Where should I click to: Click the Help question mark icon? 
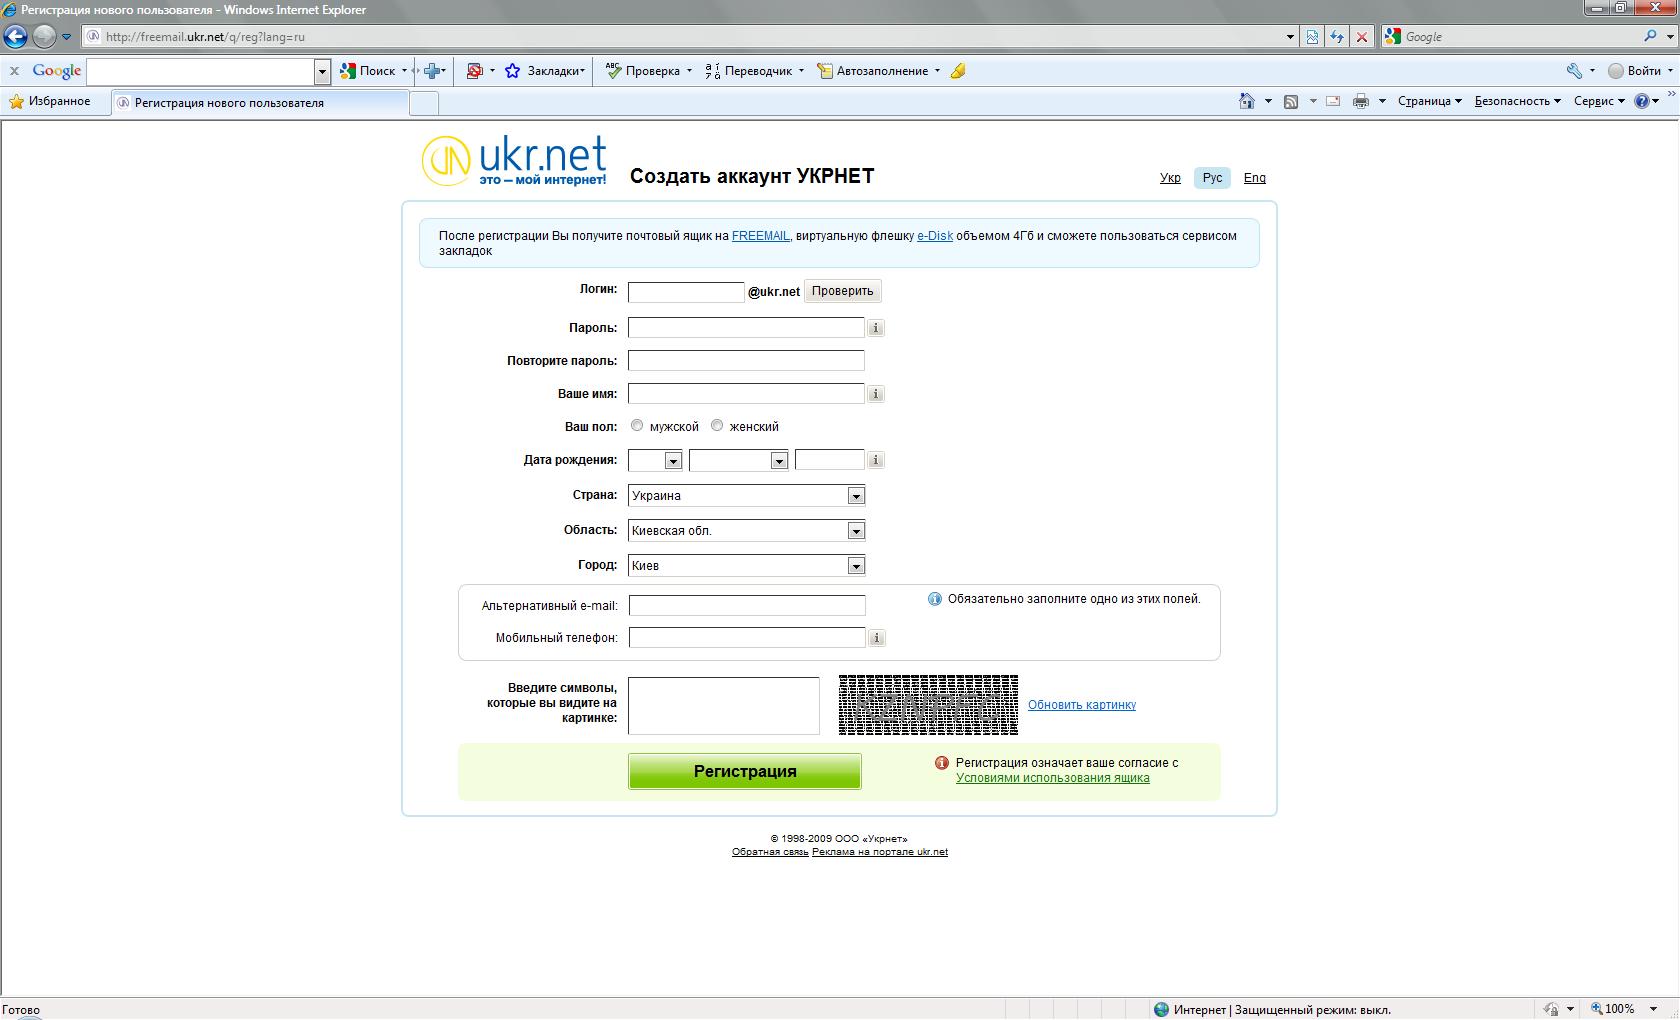1641,101
